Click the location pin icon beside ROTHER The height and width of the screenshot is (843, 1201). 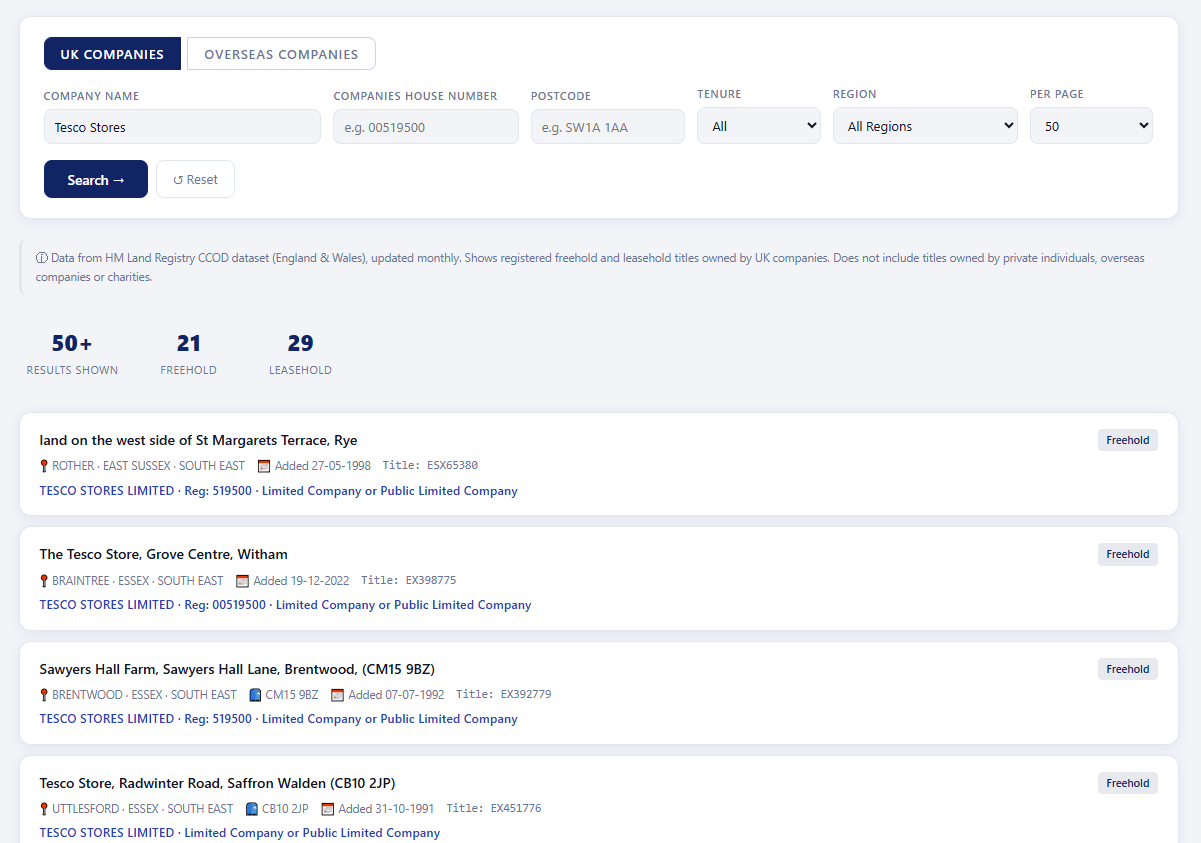coord(44,466)
